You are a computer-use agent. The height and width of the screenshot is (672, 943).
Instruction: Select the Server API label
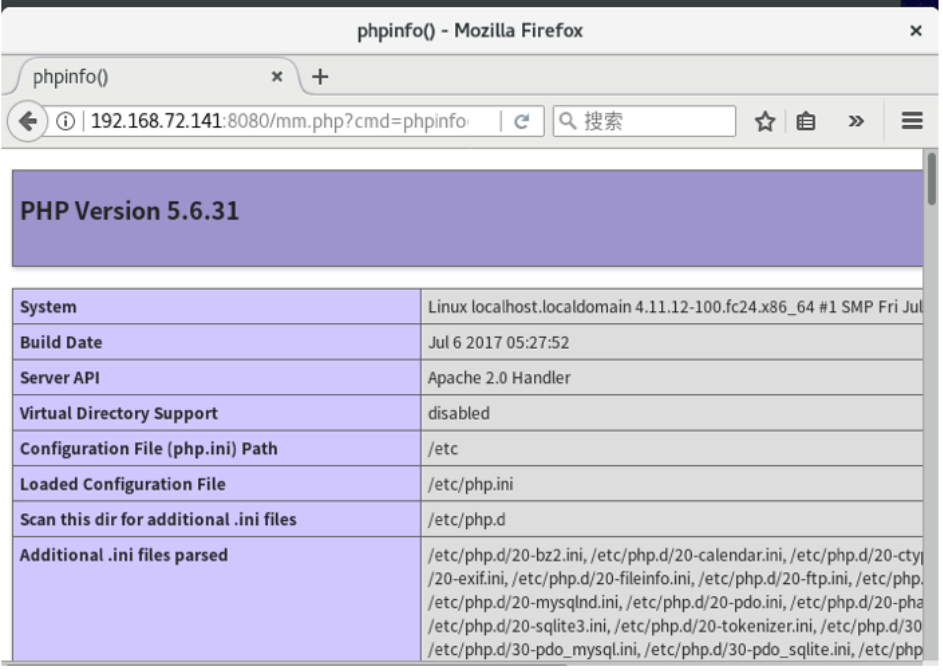pos(60,378)
